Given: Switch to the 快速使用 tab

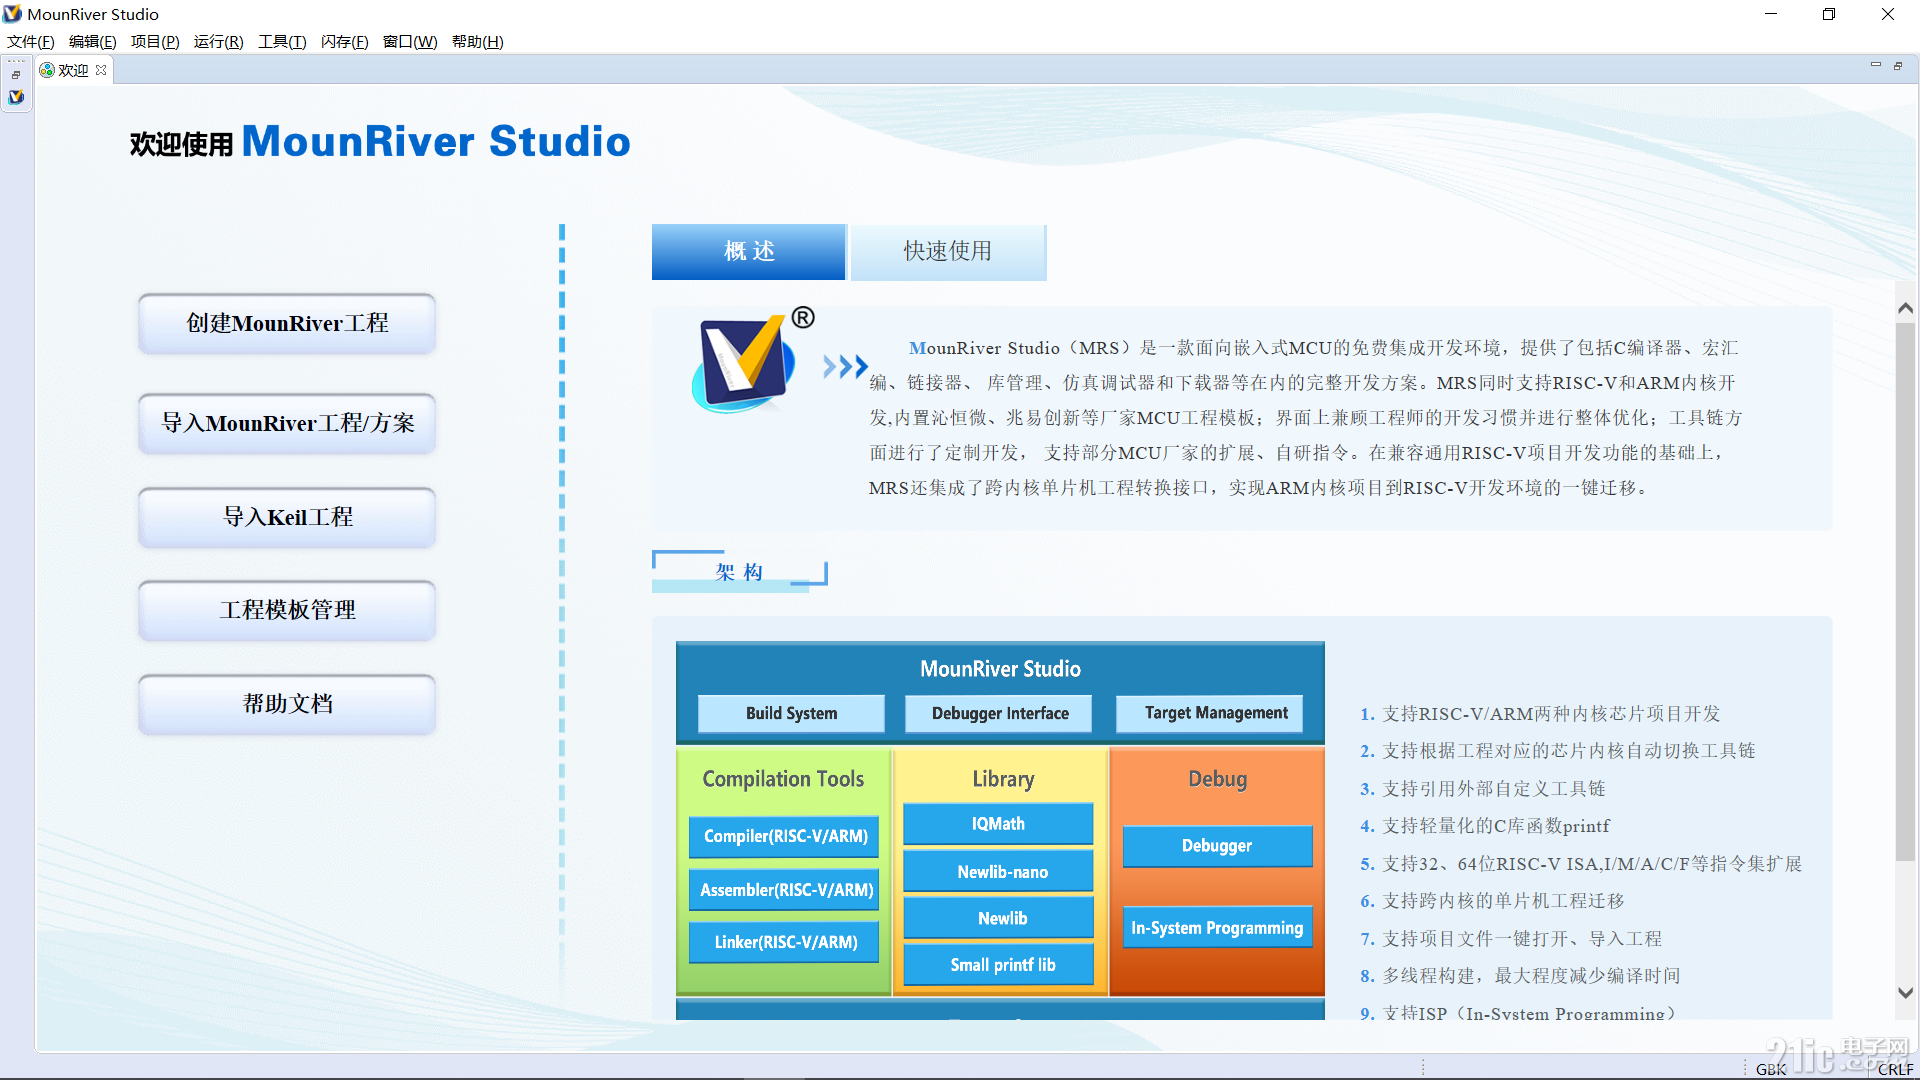Looking at the screenshot, I should pos(948,251).
